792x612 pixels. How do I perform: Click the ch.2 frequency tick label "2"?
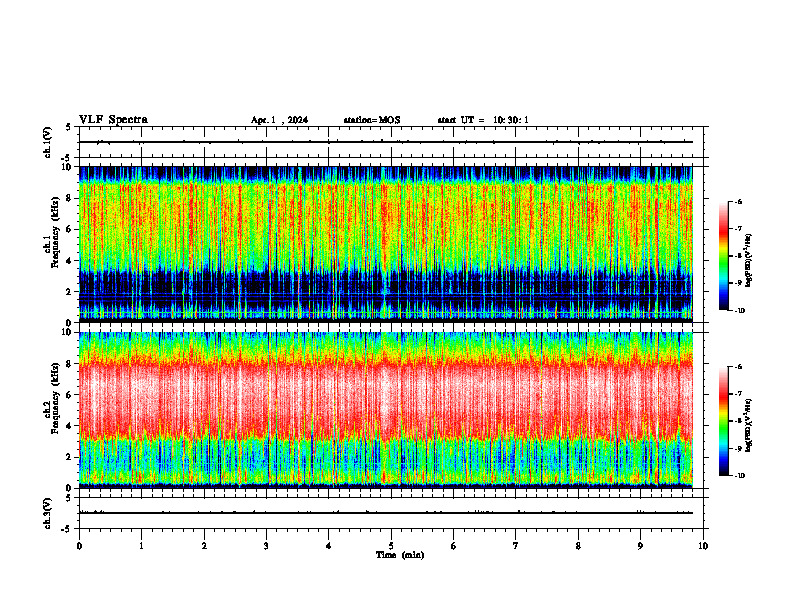pyautogui.click(x=69, y=457)
